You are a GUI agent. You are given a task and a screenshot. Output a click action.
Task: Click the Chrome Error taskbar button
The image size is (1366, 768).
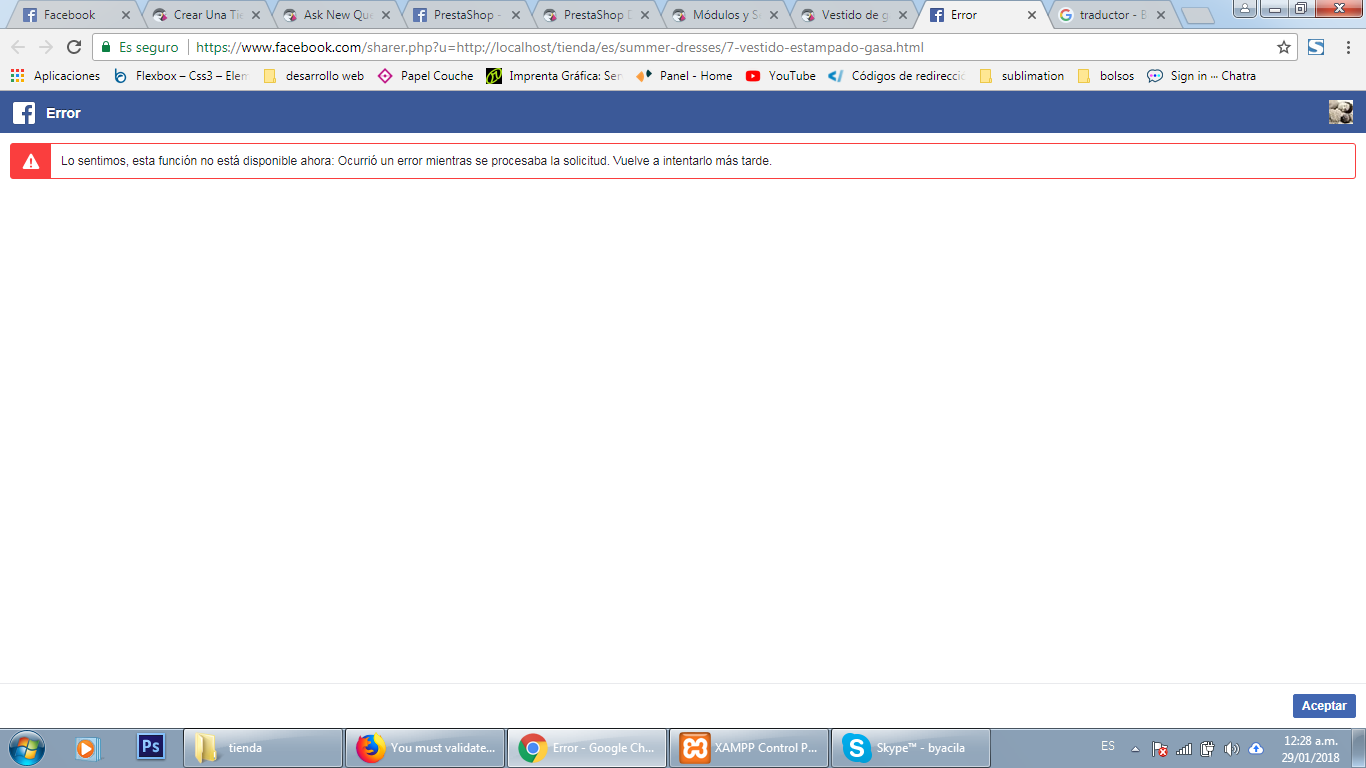587,748
